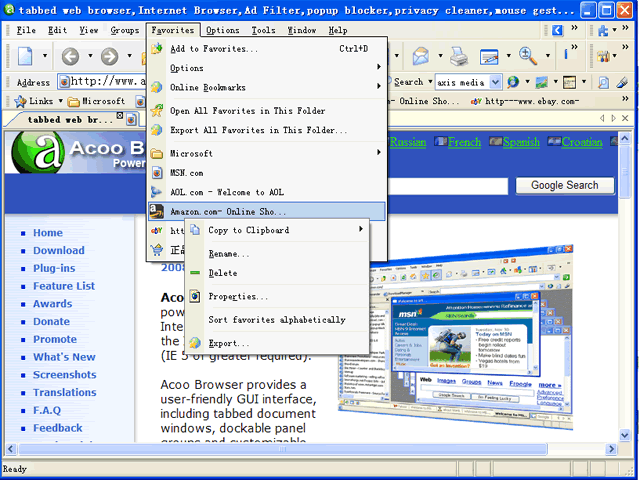Click the Print toolbar icon
This screenshot has width=640, height=480.
pos(459,56)
